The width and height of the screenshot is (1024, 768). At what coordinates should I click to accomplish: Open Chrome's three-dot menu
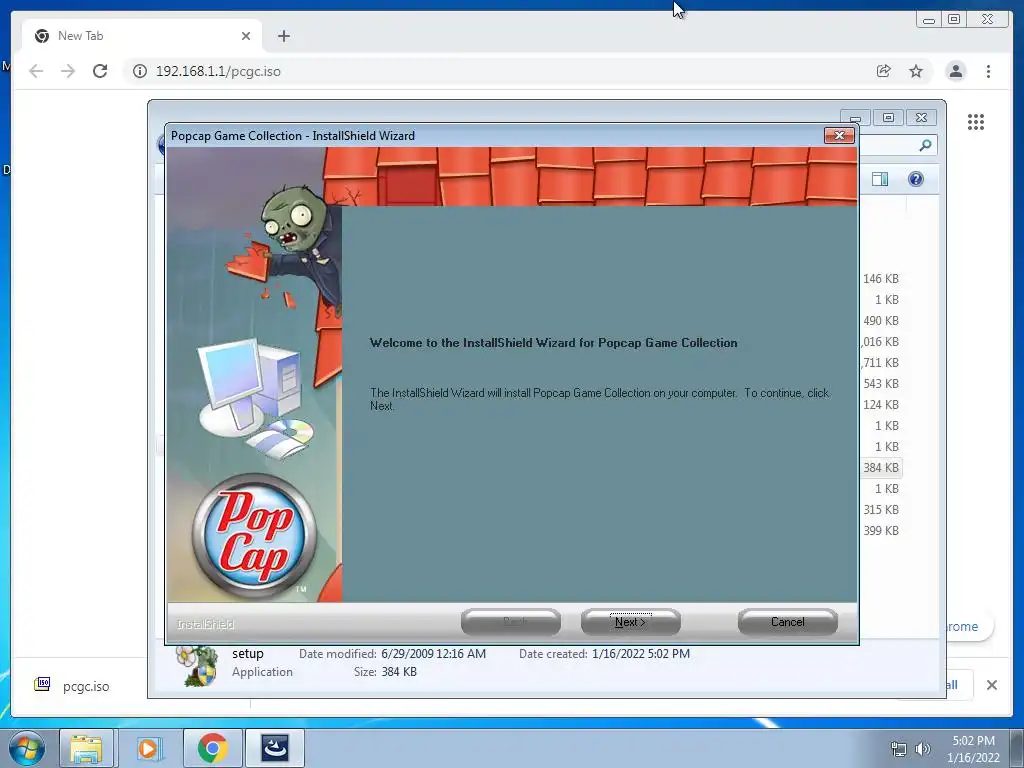pyautogui.click(x=988, y=71)
